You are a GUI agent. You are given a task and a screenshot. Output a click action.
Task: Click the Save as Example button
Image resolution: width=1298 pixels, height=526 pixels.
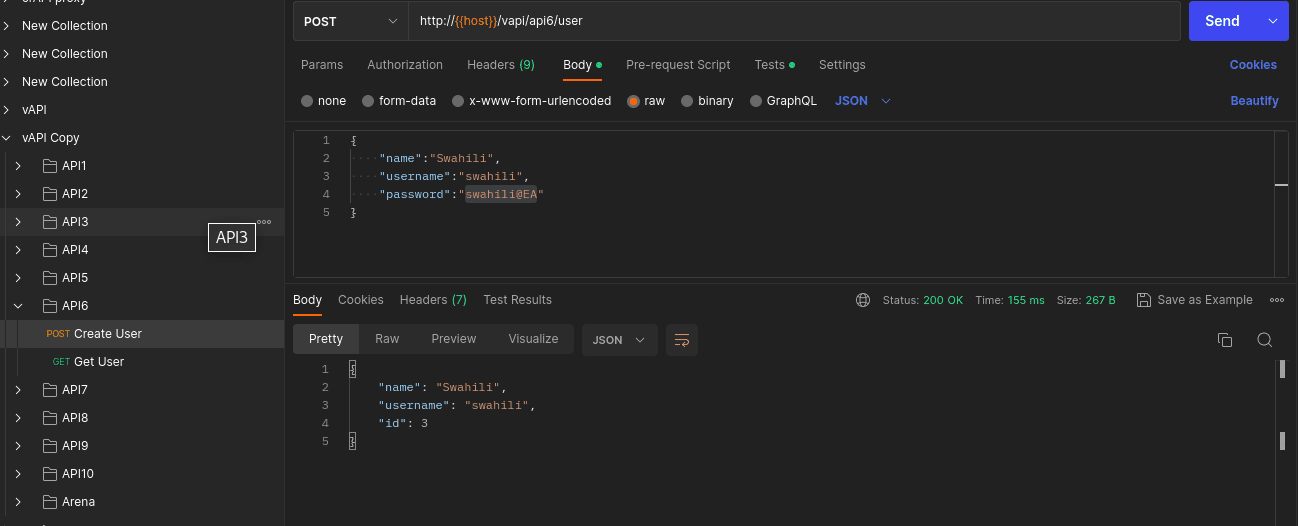point(1194,300)
